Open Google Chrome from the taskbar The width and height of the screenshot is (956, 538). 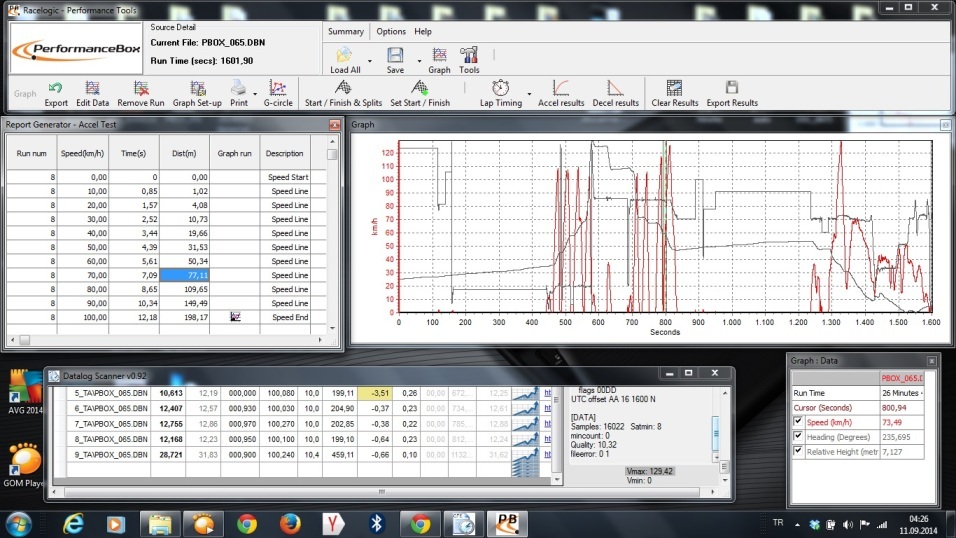tap(247, 523)
